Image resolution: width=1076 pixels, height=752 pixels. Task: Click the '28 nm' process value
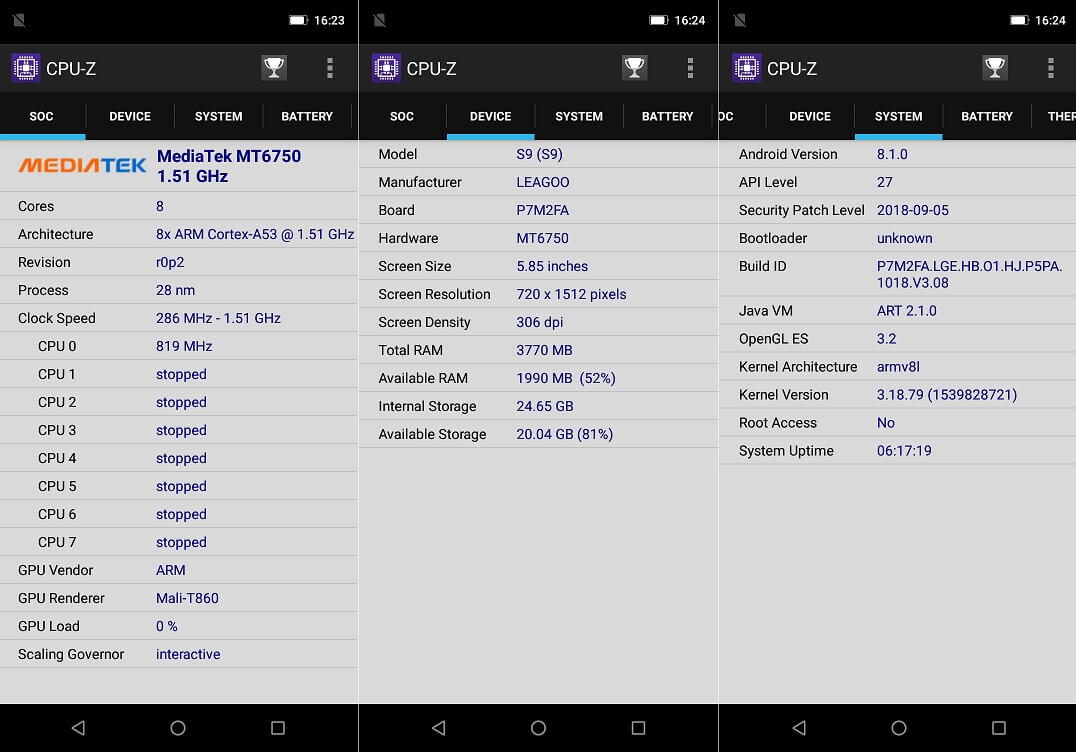(175, 290)
